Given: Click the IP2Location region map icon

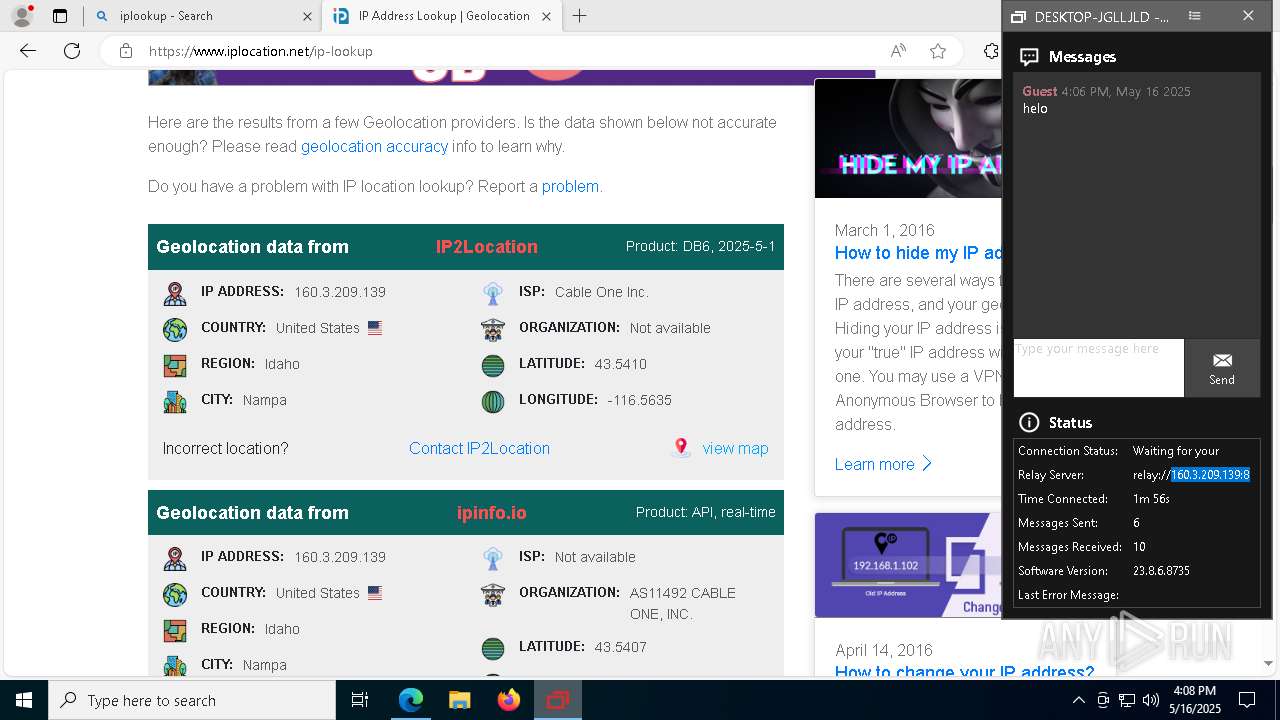Looking at the screenshot, I should pyautogui.click(x=175, y=365).
